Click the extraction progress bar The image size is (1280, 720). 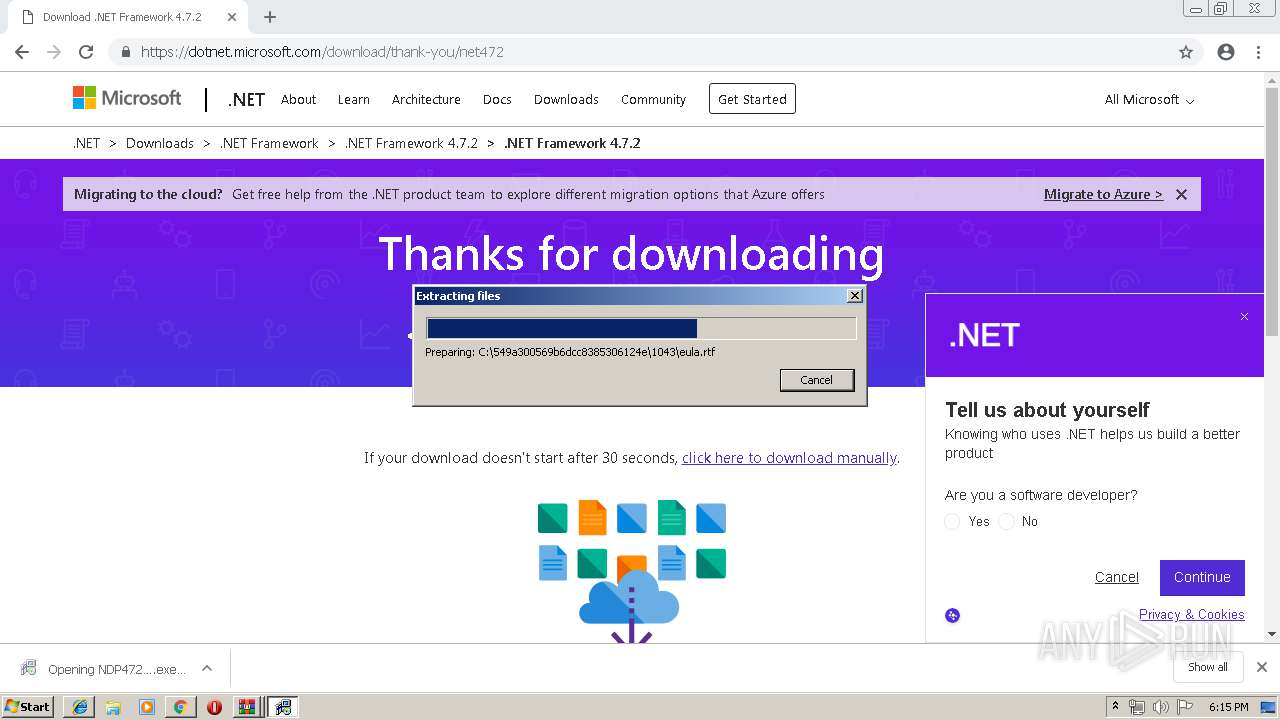click(x=641, y=329)
